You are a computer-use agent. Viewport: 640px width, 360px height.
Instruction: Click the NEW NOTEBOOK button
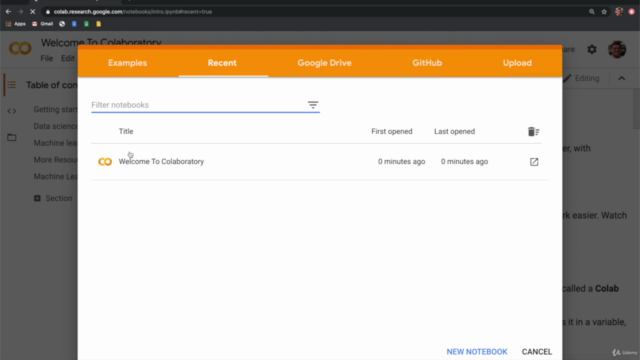pos(477,352)
